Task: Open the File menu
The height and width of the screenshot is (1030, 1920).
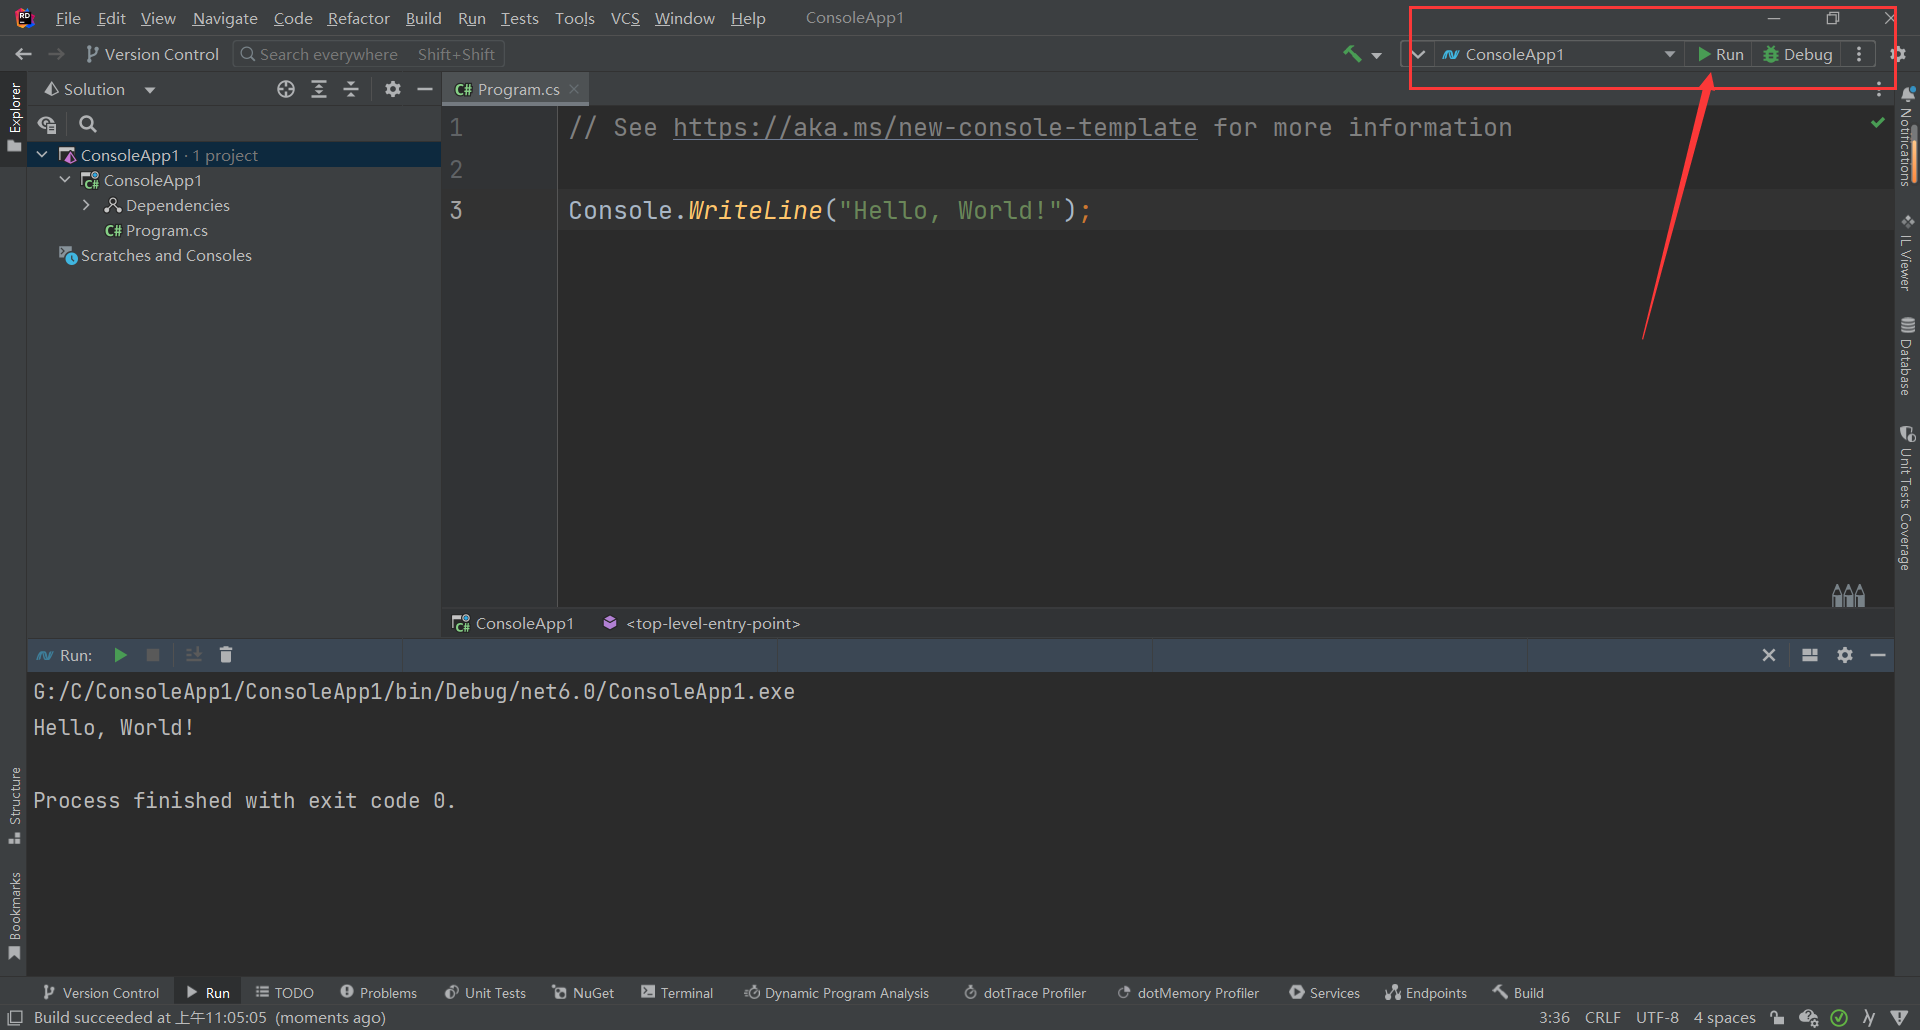Action: (x=68, y=18)
